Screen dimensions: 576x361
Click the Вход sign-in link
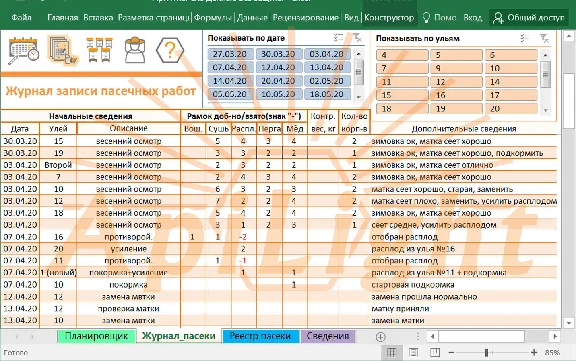[472, 18]
